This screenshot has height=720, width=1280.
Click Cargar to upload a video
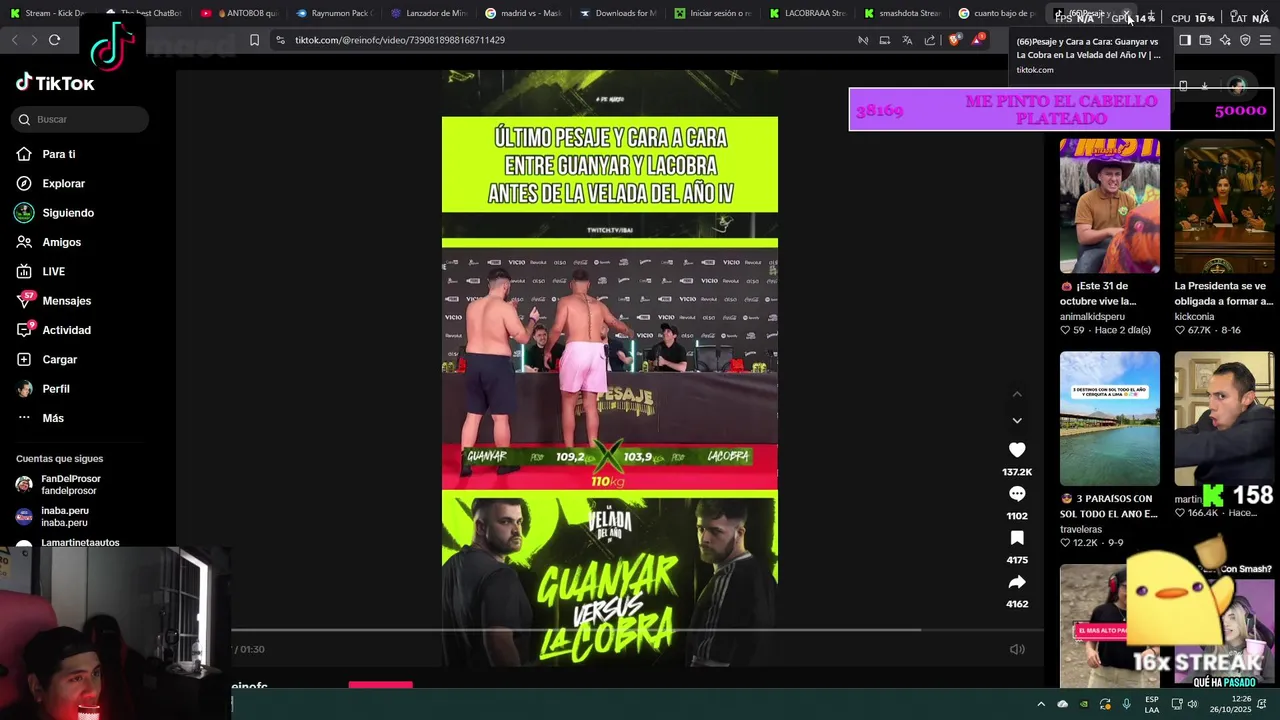(59, 359)
